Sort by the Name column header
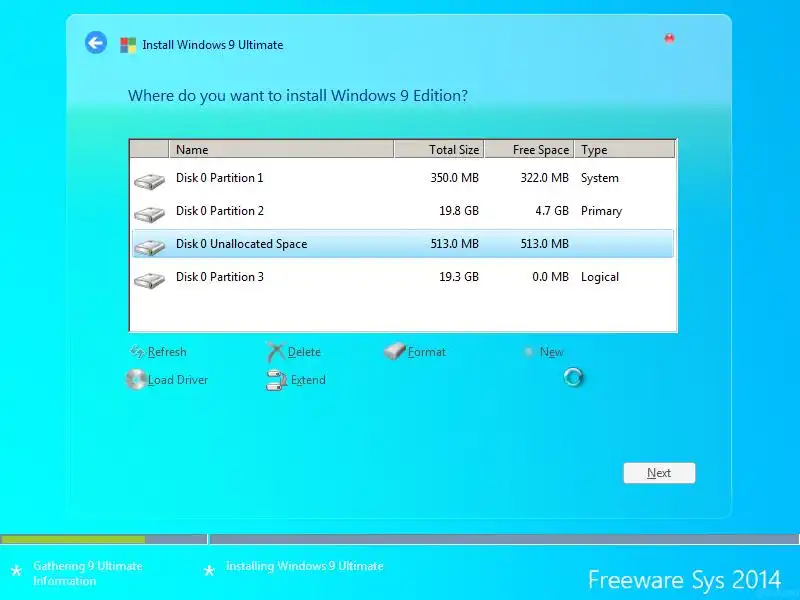 pyautogui.click(x=281, y=149)
